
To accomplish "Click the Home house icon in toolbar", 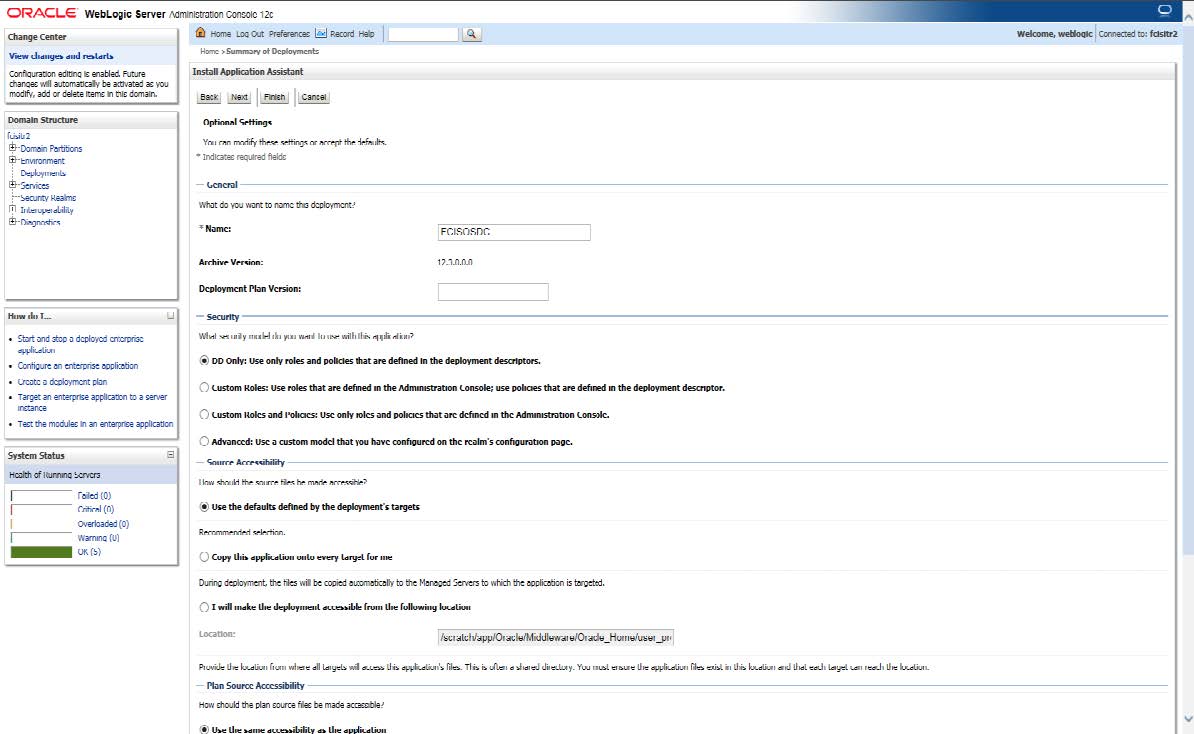I will pos(200,33).
